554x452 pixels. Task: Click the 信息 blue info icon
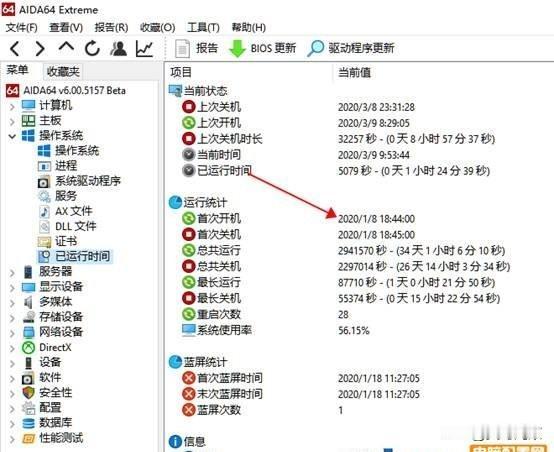(175, 441)
